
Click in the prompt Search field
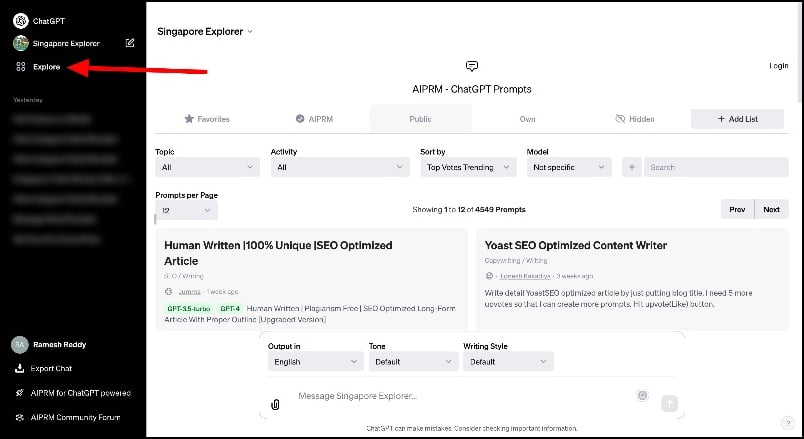[716, 167]
